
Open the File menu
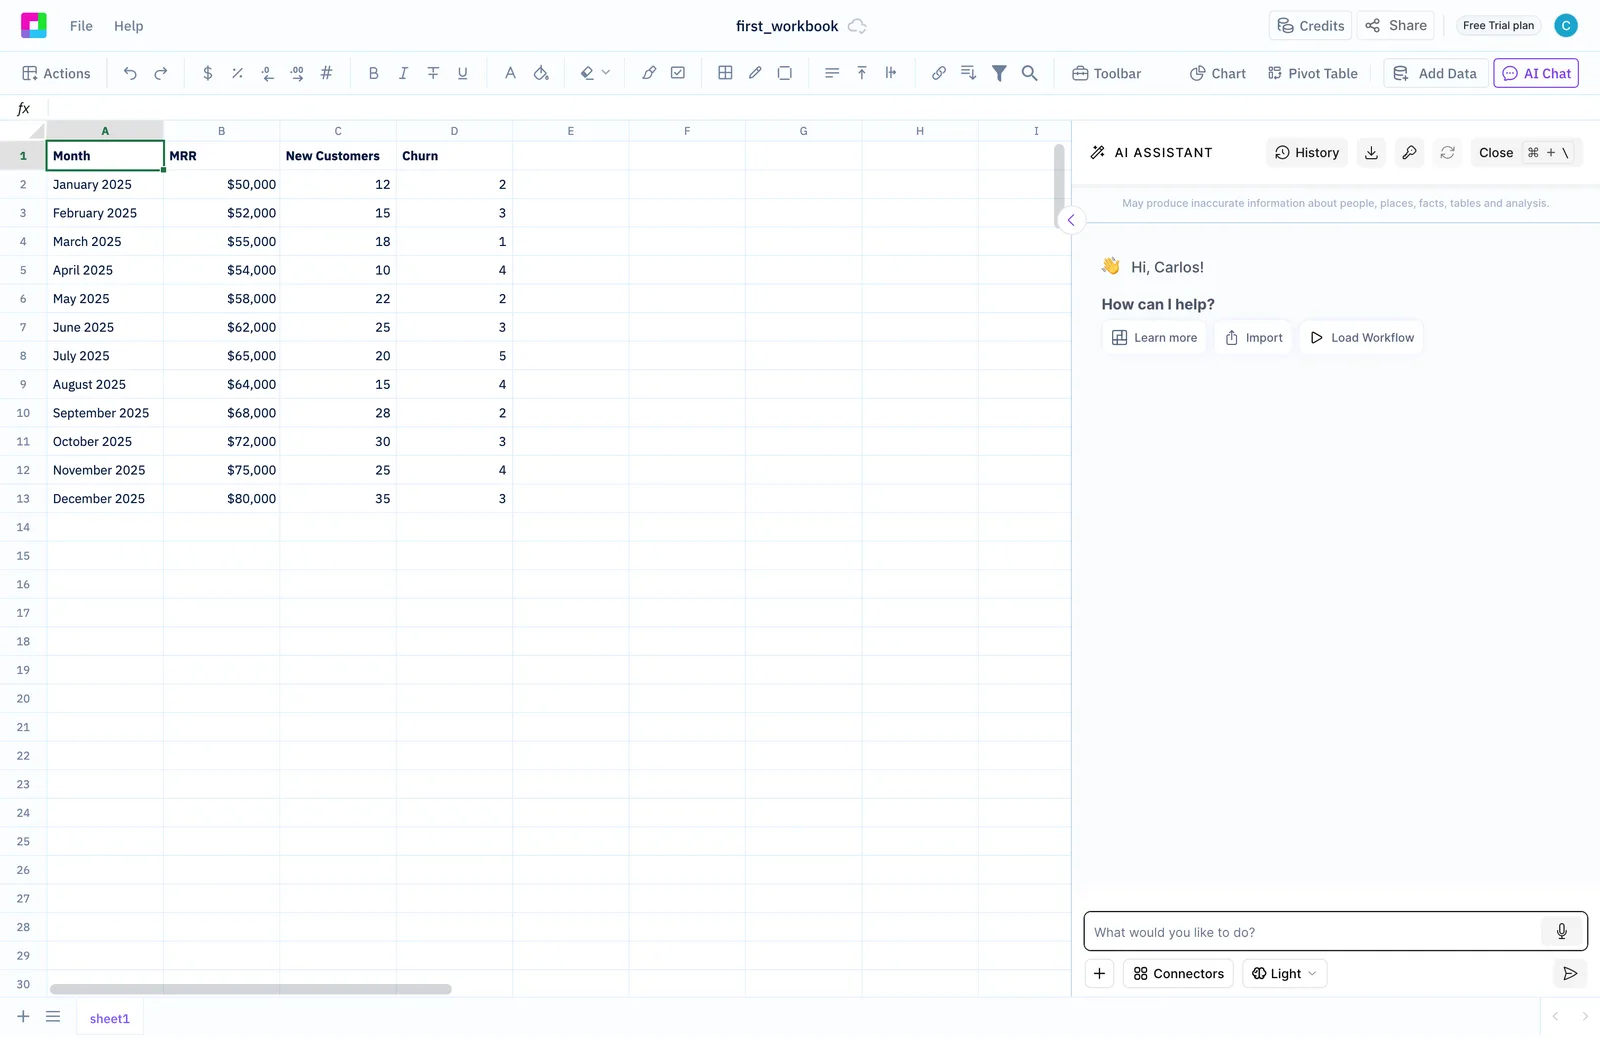[x=81, y=26]
